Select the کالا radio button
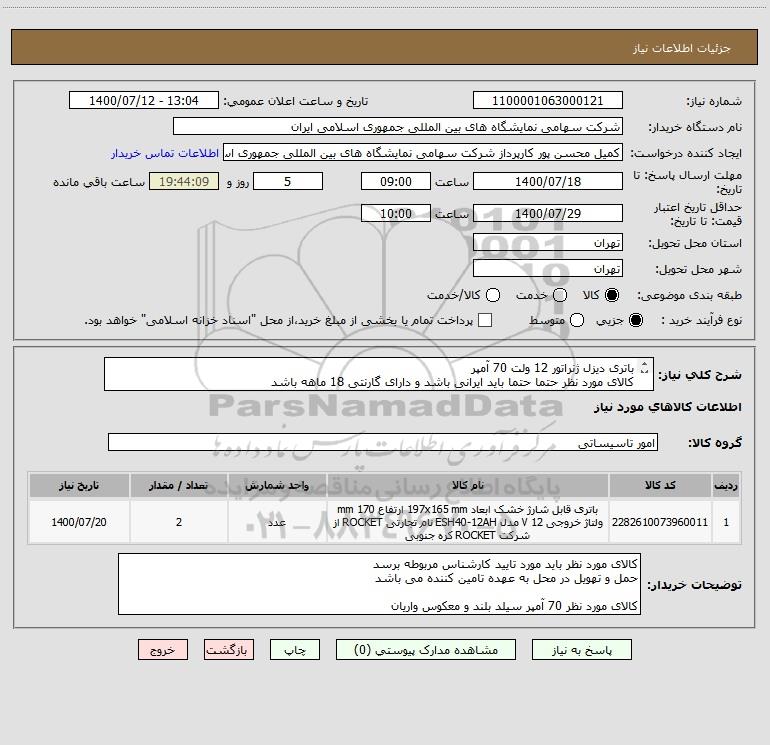The image size is (770, 745). point(612,295)
